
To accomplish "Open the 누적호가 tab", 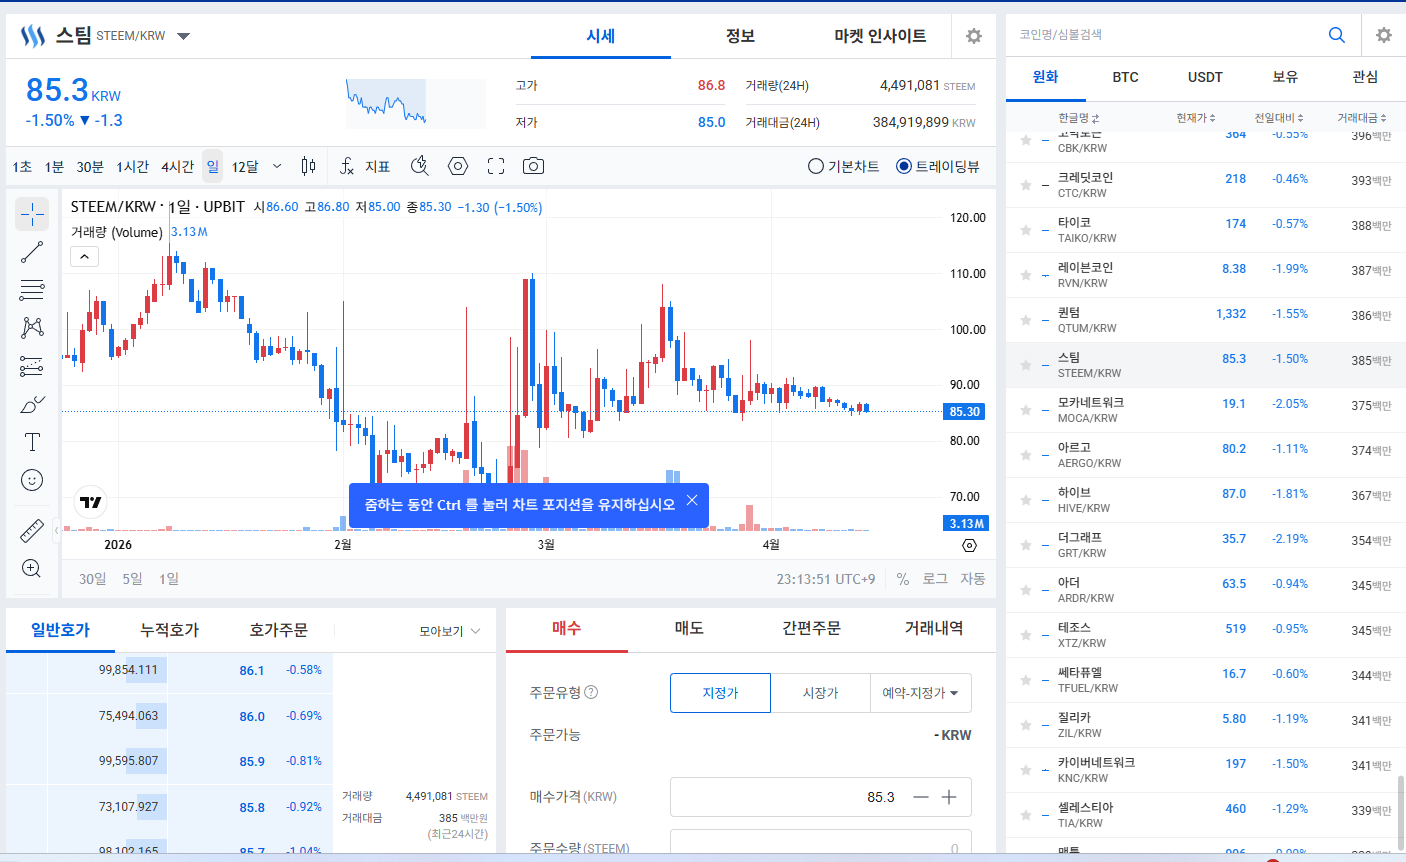I will [x=170, y=630].
